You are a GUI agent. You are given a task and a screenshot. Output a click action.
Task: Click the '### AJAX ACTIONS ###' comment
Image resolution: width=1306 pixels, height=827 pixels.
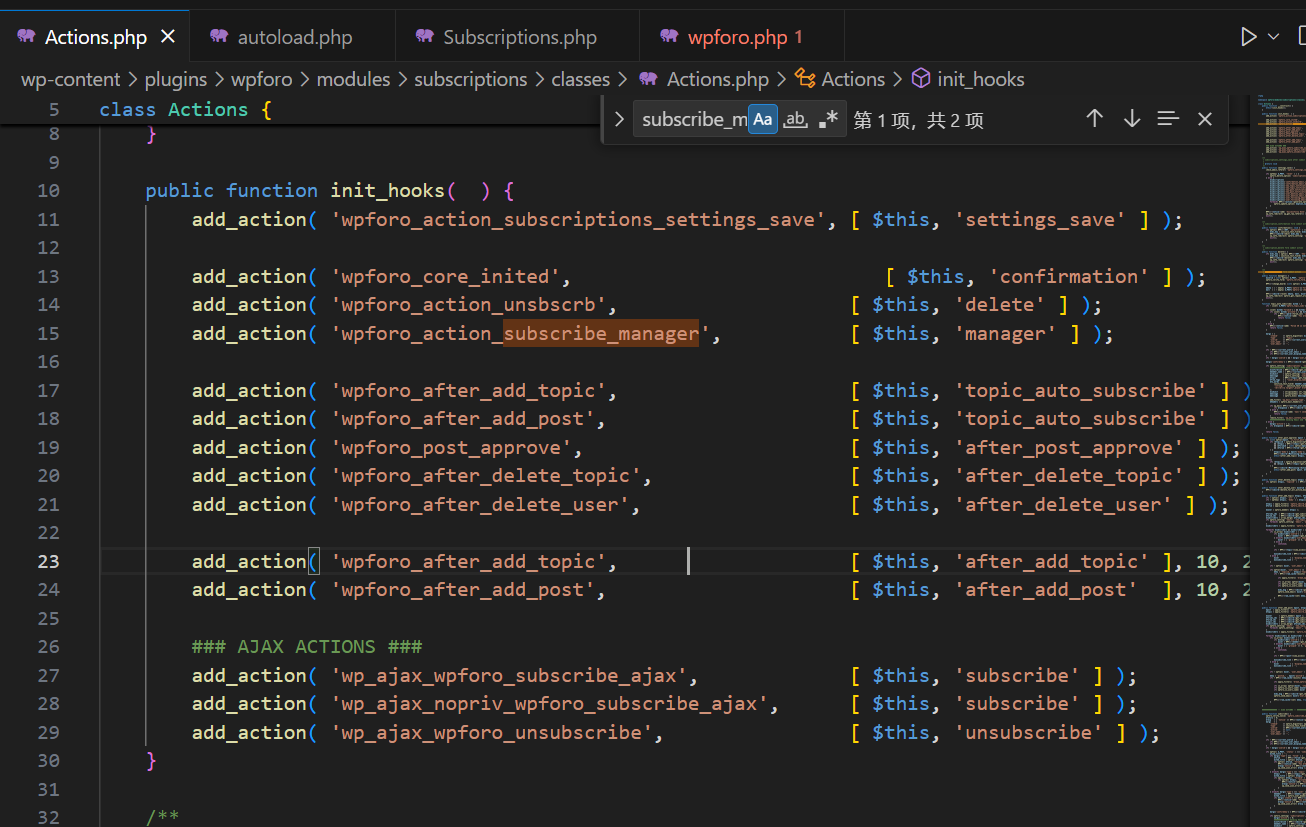(x=307, y=647)
